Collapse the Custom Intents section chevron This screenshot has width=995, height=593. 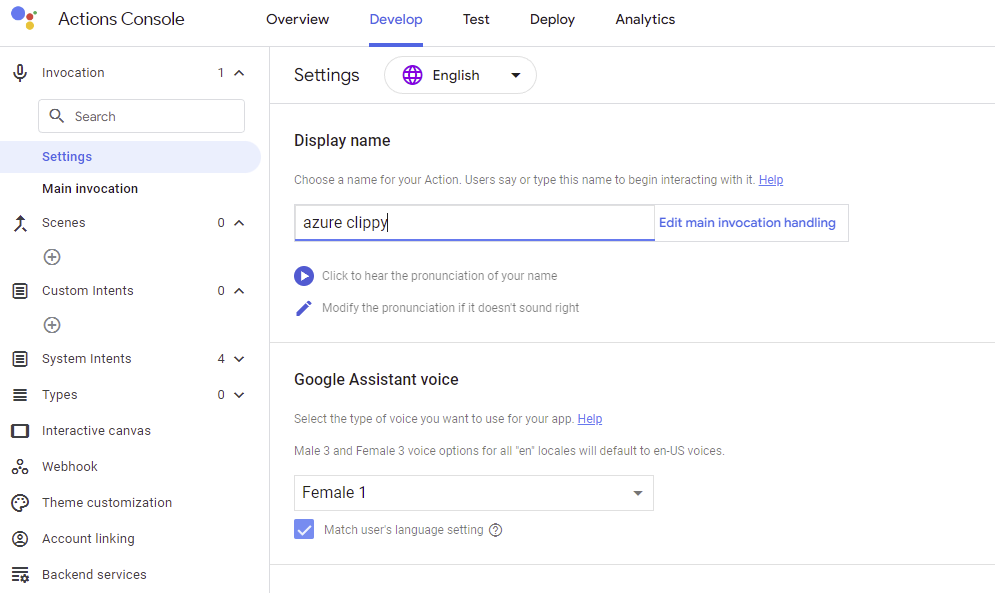239,291
